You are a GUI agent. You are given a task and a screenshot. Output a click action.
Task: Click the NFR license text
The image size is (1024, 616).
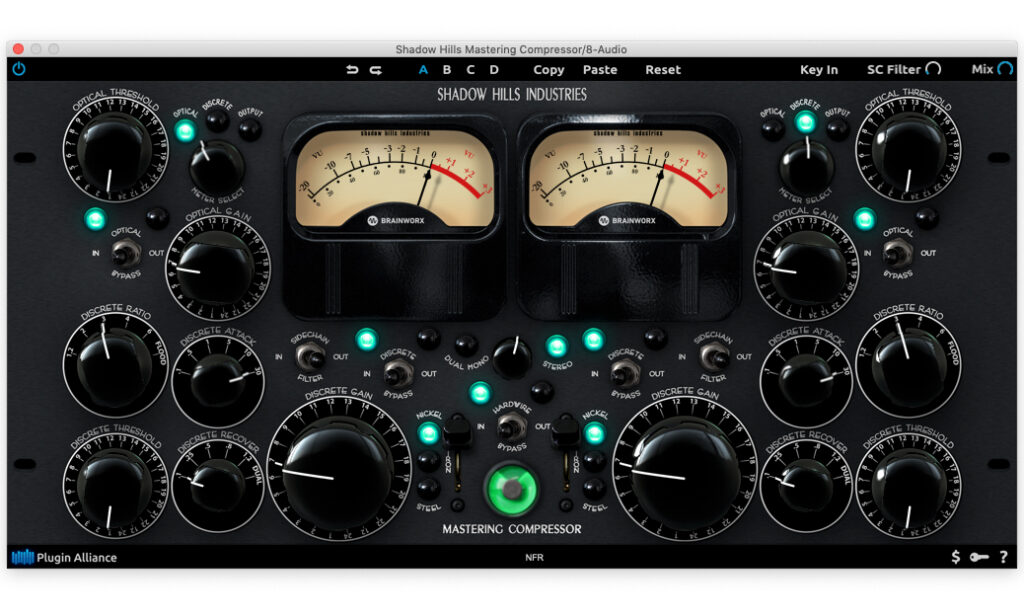(534, 557)
